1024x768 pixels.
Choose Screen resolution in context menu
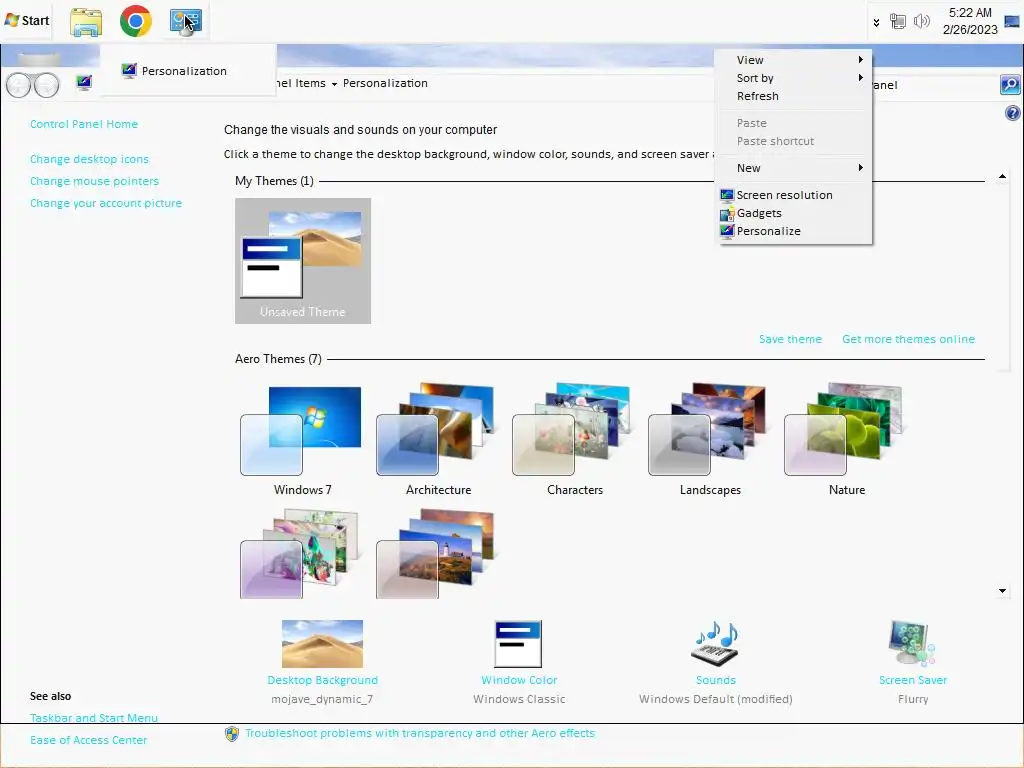(x=795, y=195)
